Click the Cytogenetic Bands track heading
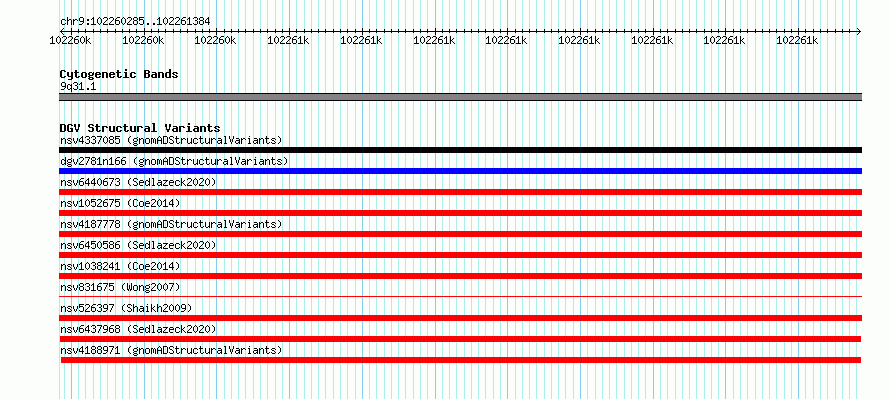Viewport: 890px width, 399px height. click(x=119, y=74)
